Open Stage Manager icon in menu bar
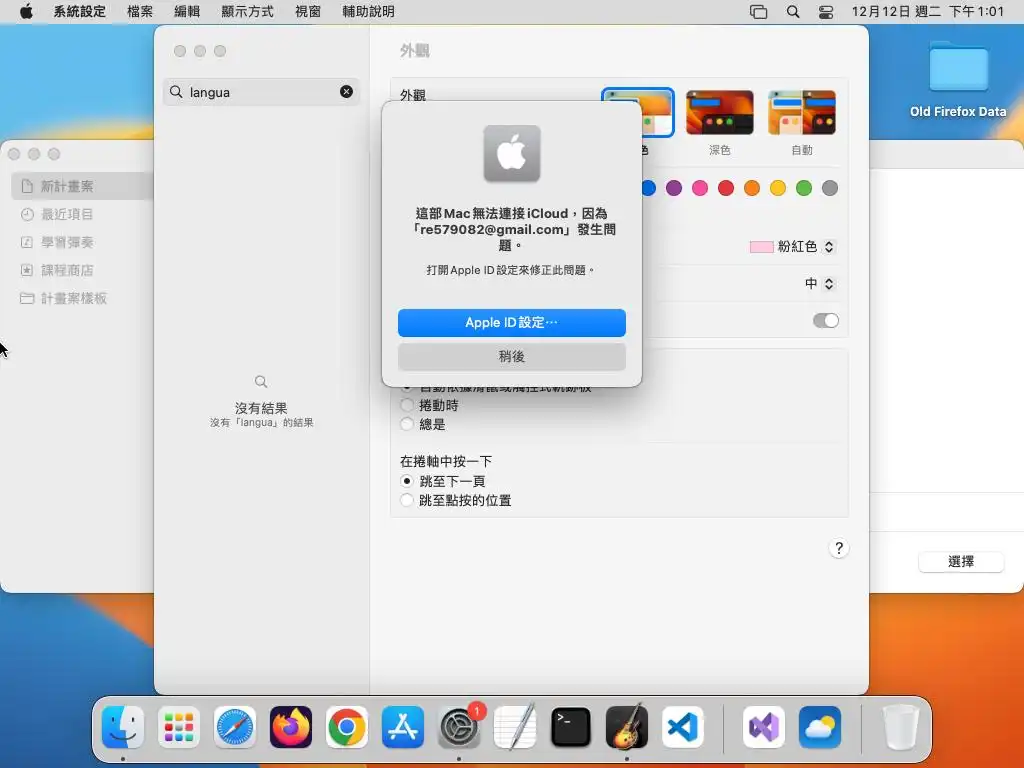1024x768 pixels. 758,12
